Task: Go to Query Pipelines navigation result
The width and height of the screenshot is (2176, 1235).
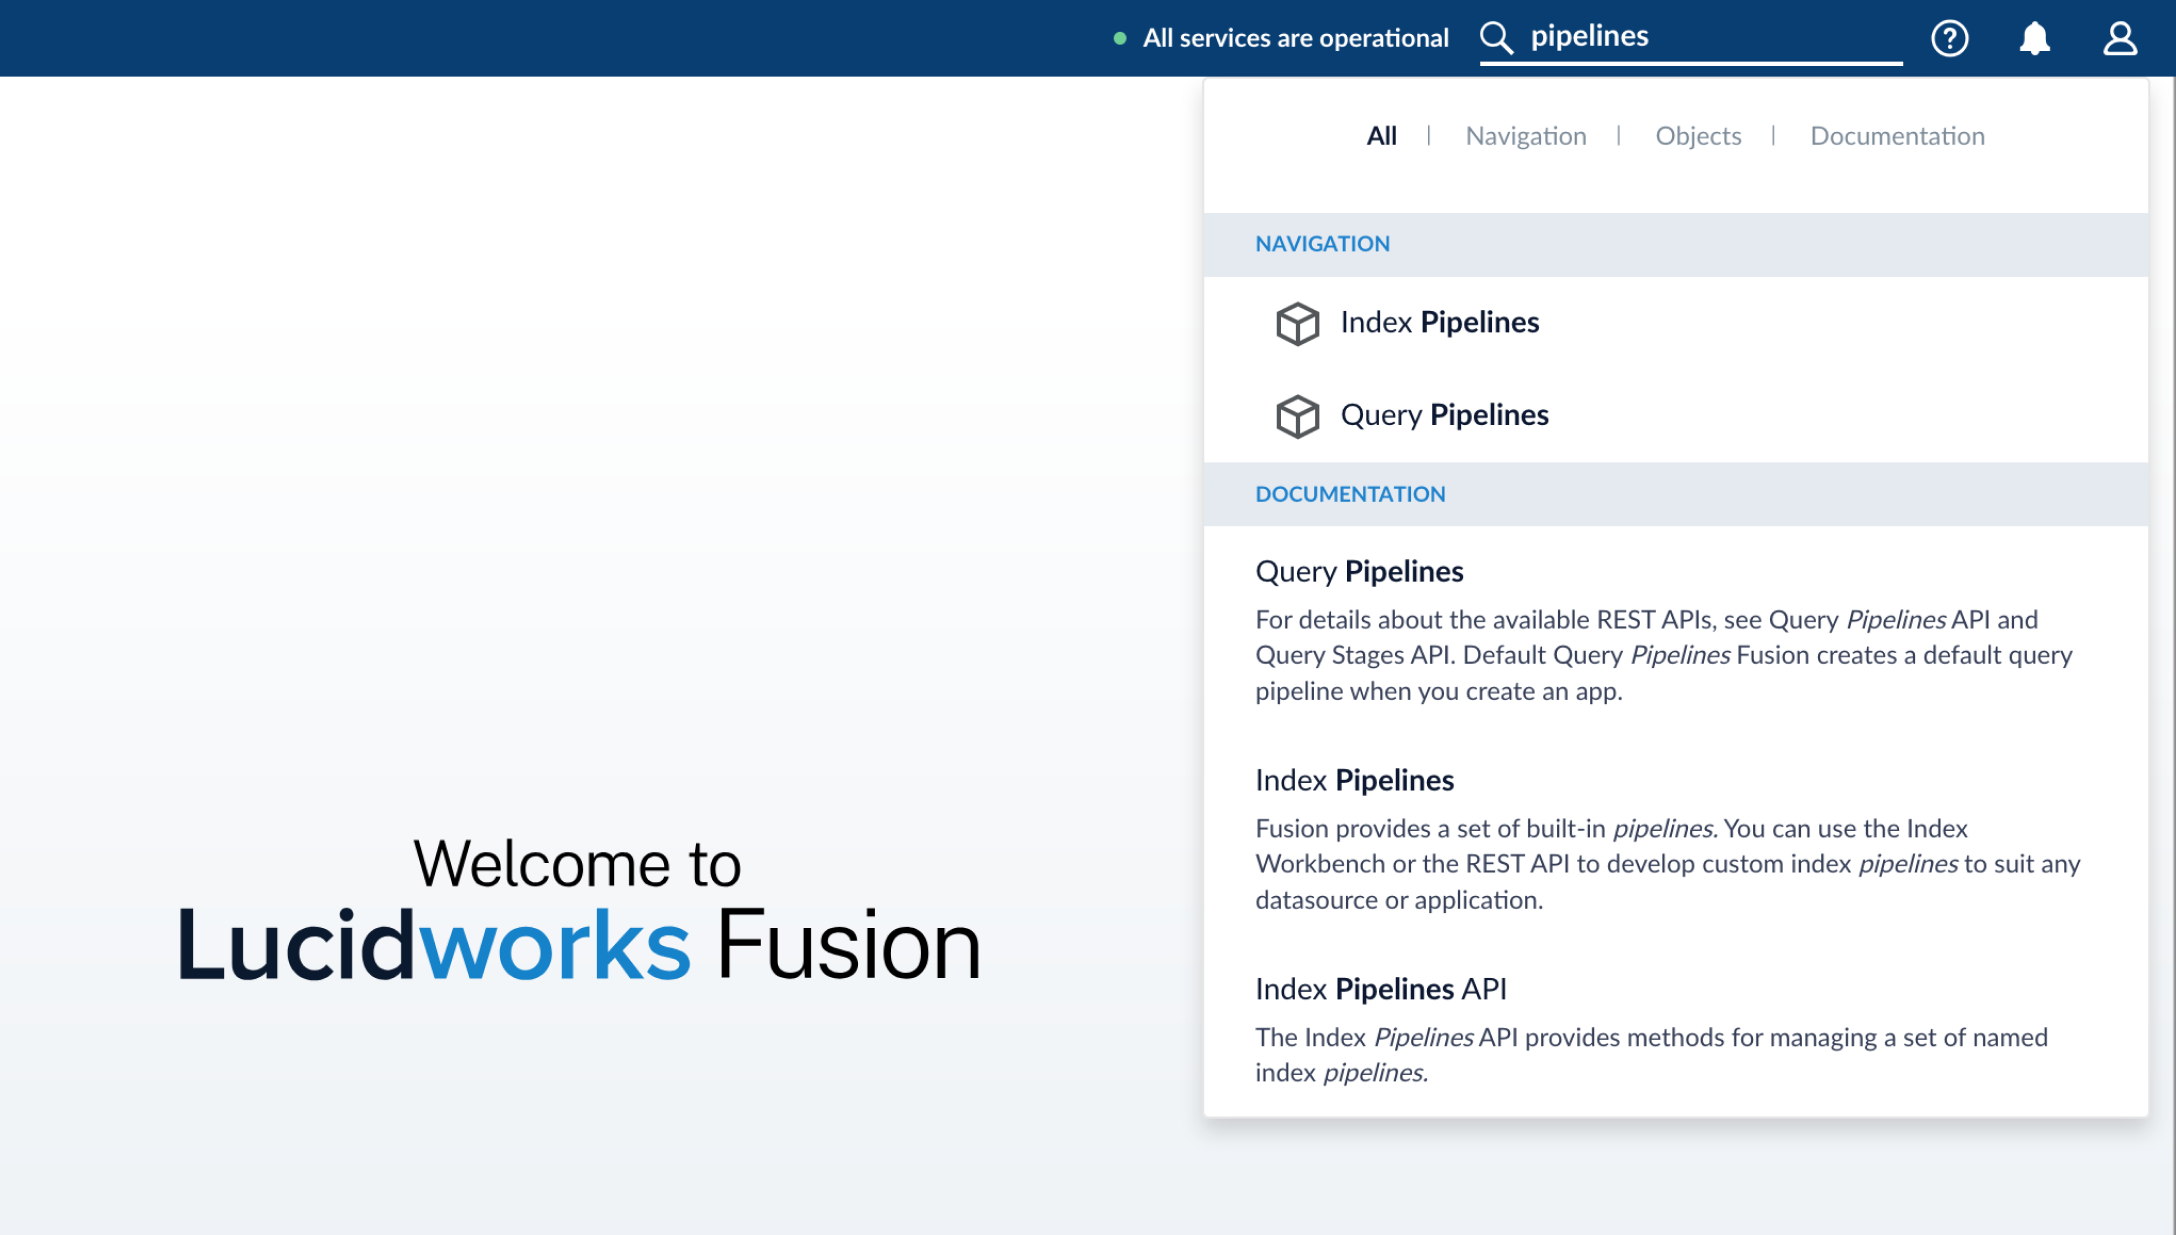Action: tap(1675, 416)
